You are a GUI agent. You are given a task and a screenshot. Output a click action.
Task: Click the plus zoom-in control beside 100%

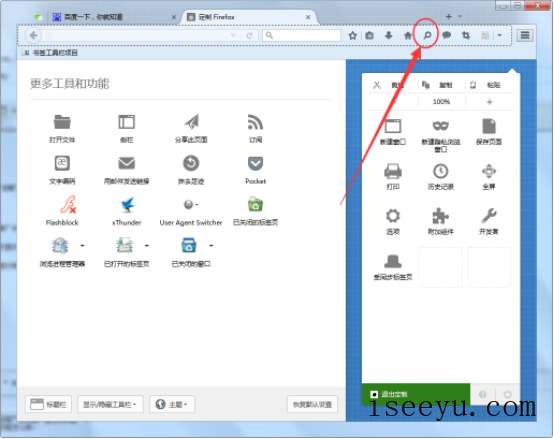click(489, 102)
